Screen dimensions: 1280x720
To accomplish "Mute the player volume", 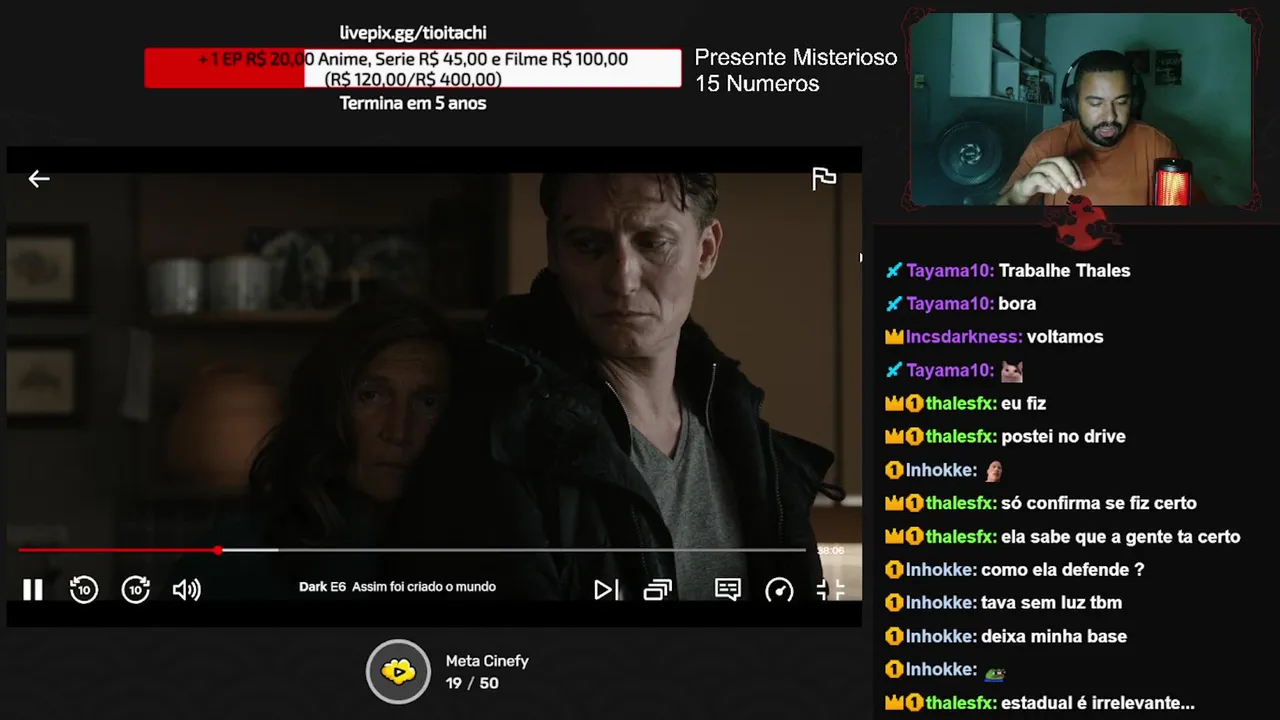I will click(x=187, y=590).
